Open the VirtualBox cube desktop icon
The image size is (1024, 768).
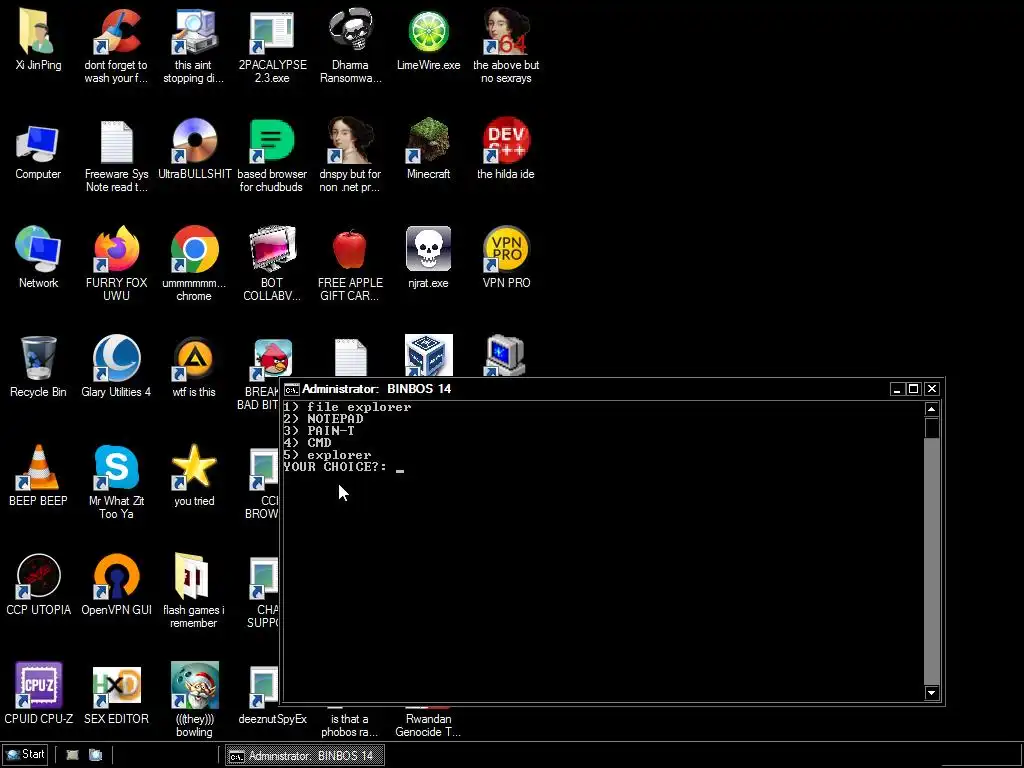tap(428, 355)
